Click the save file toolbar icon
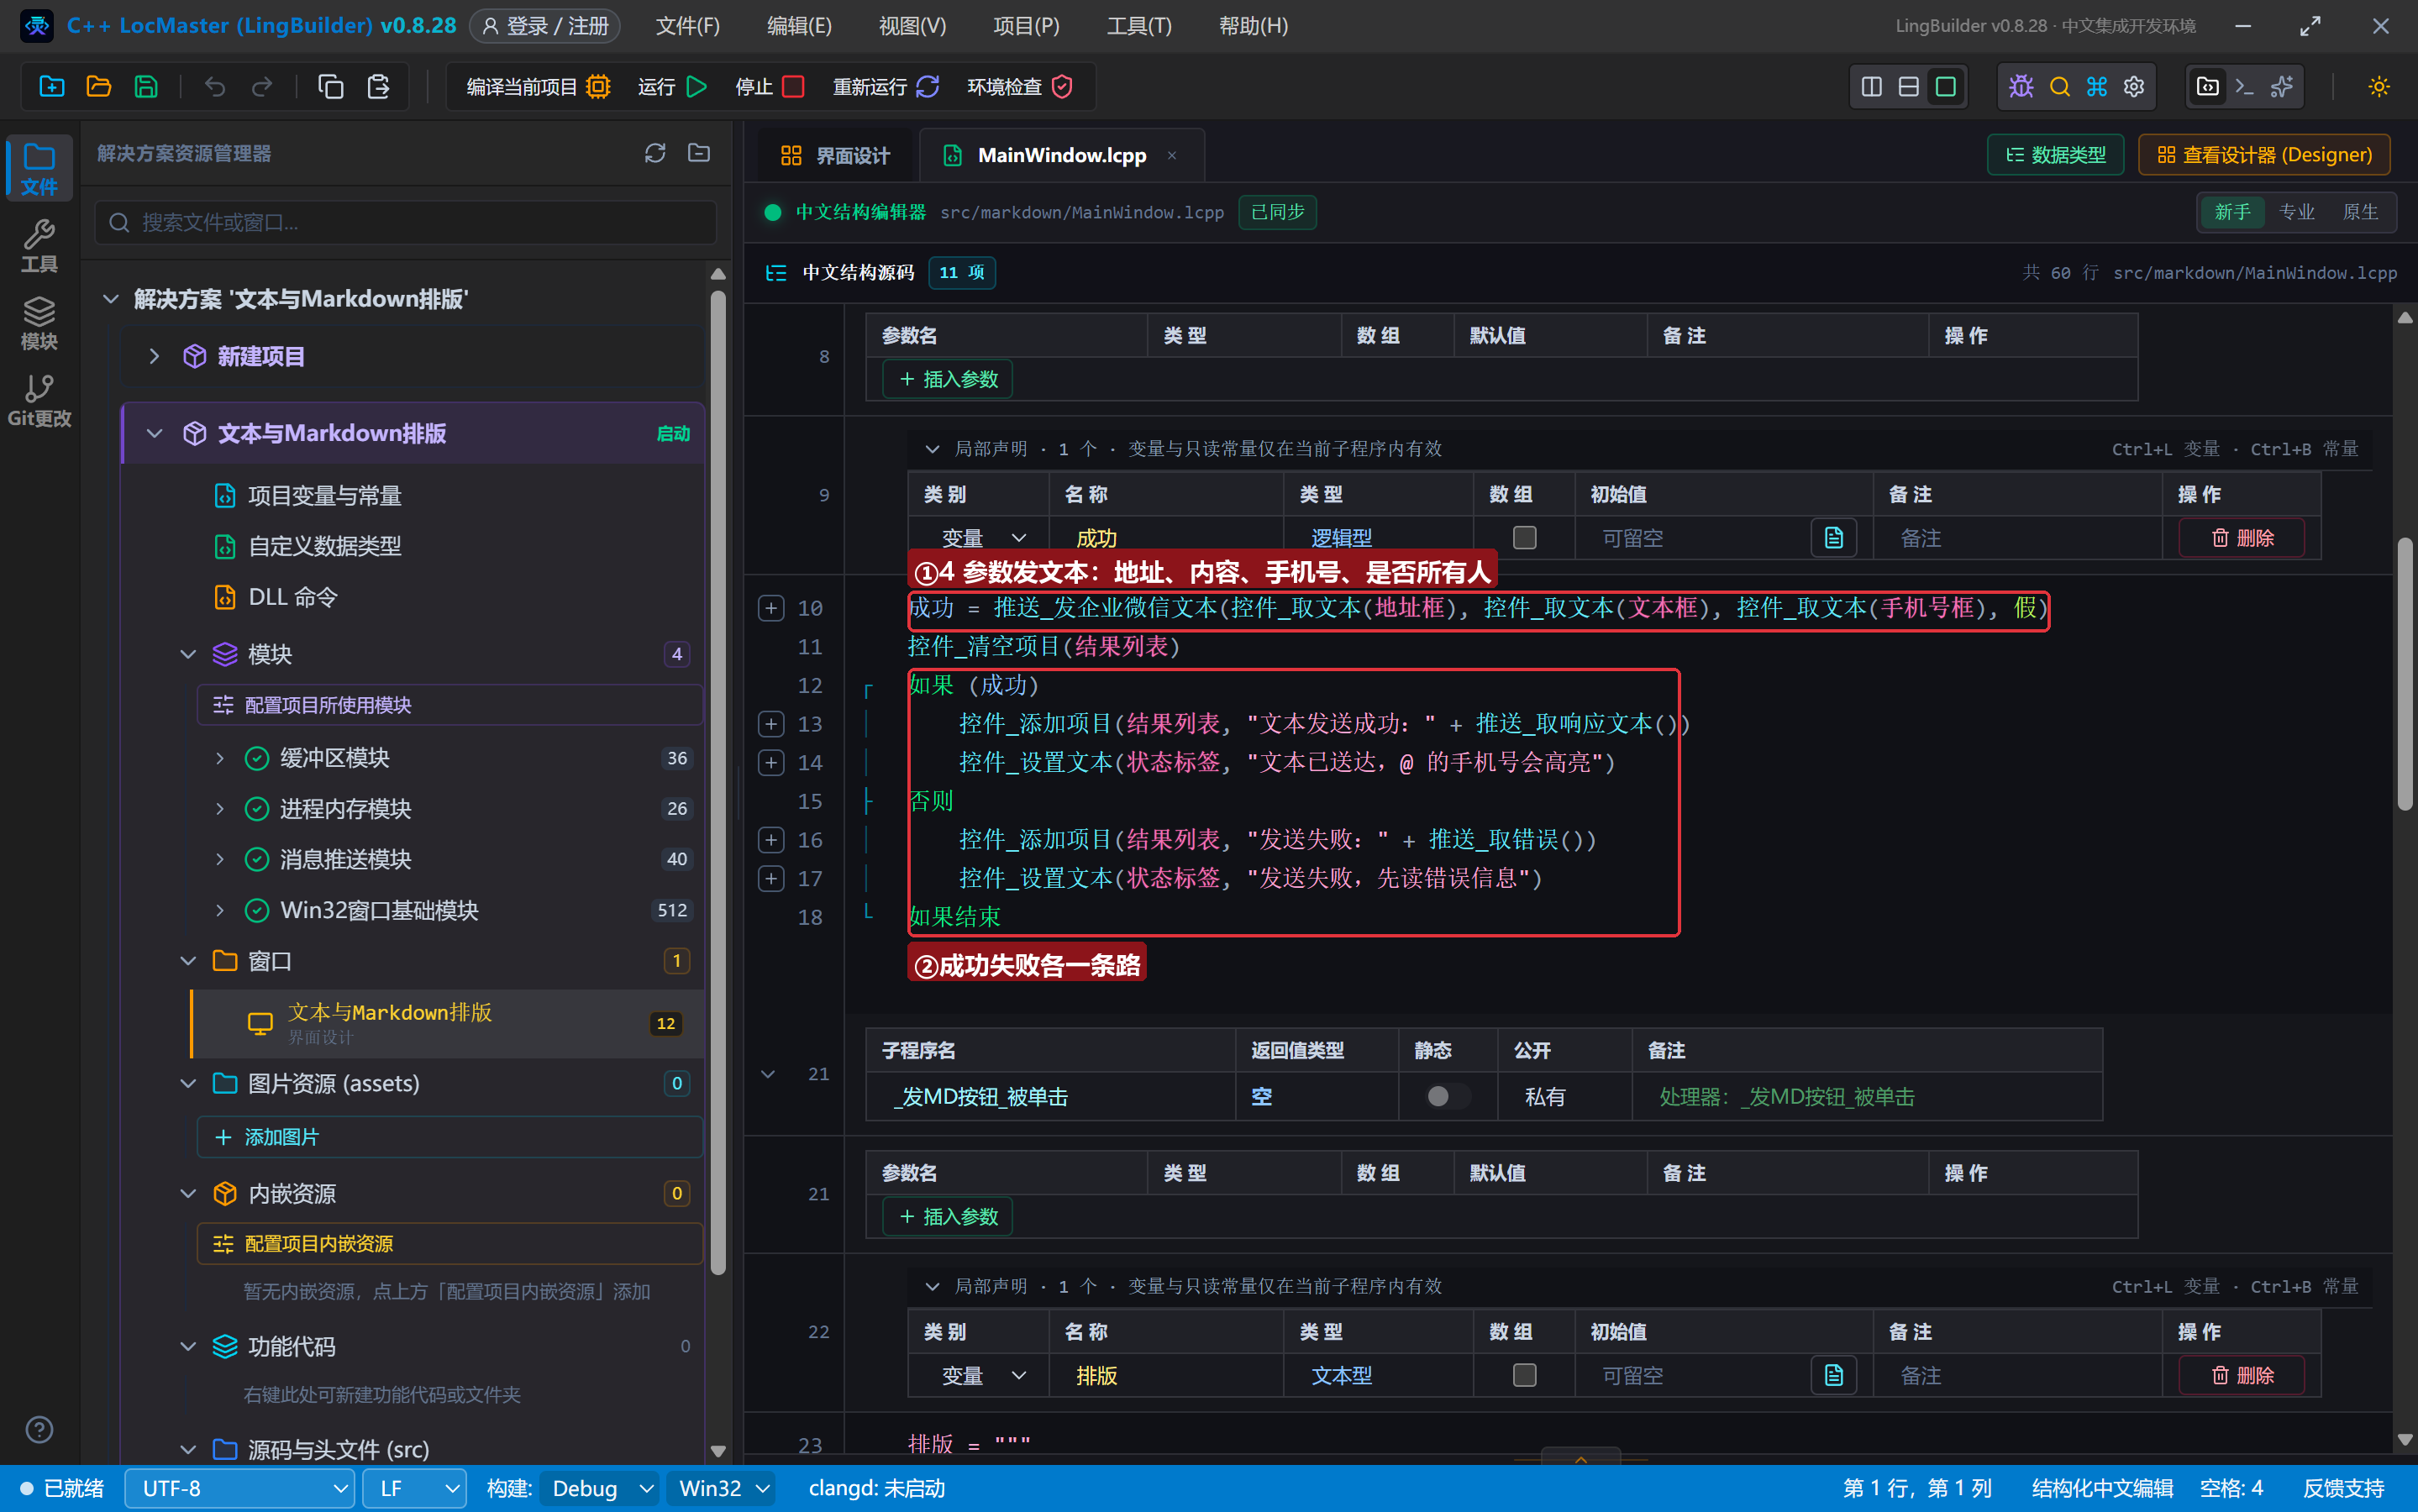 [146, 87]
